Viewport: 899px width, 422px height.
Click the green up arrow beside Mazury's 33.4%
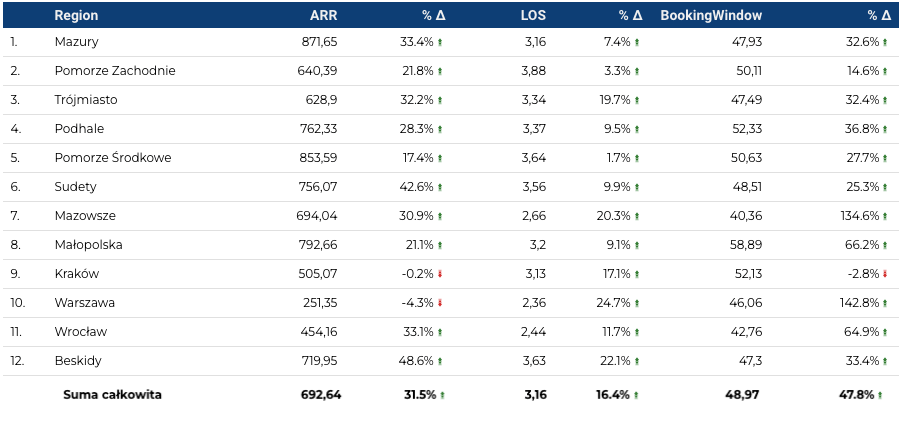(x=440, y=42)
